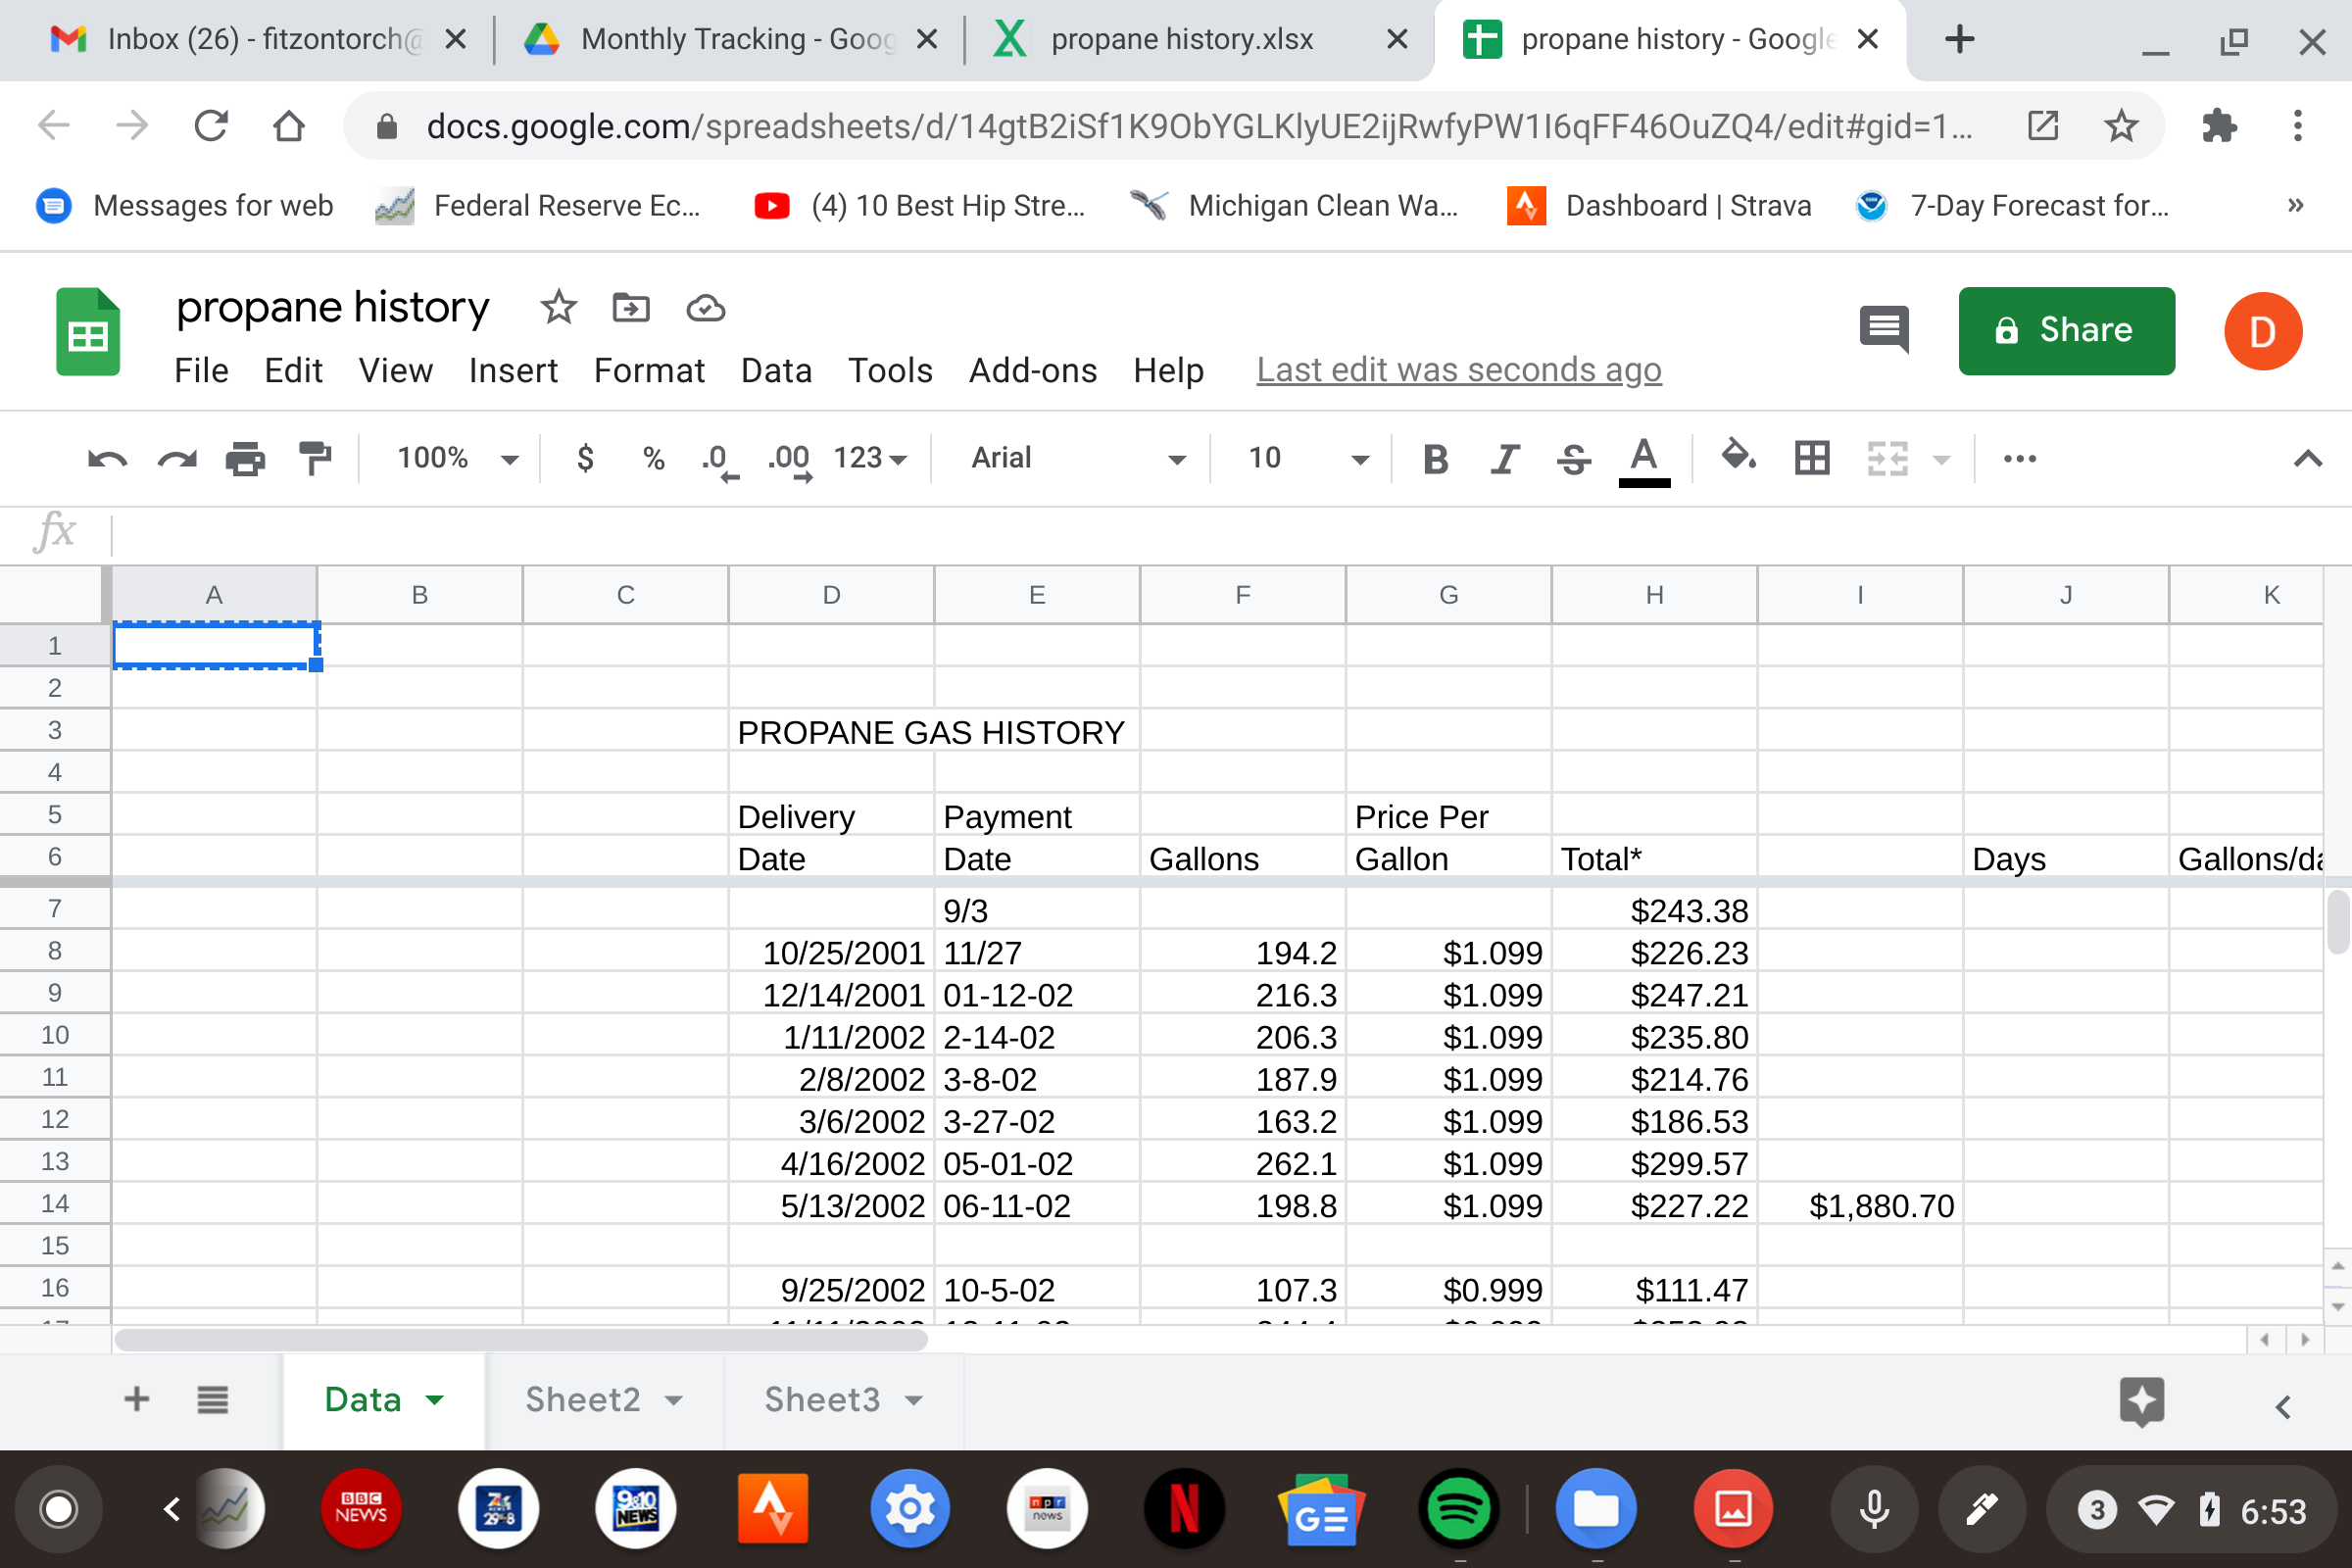2352x1568 pixels.
Task: Toggle Bold formatting
Action: (x=1435, y=459)
